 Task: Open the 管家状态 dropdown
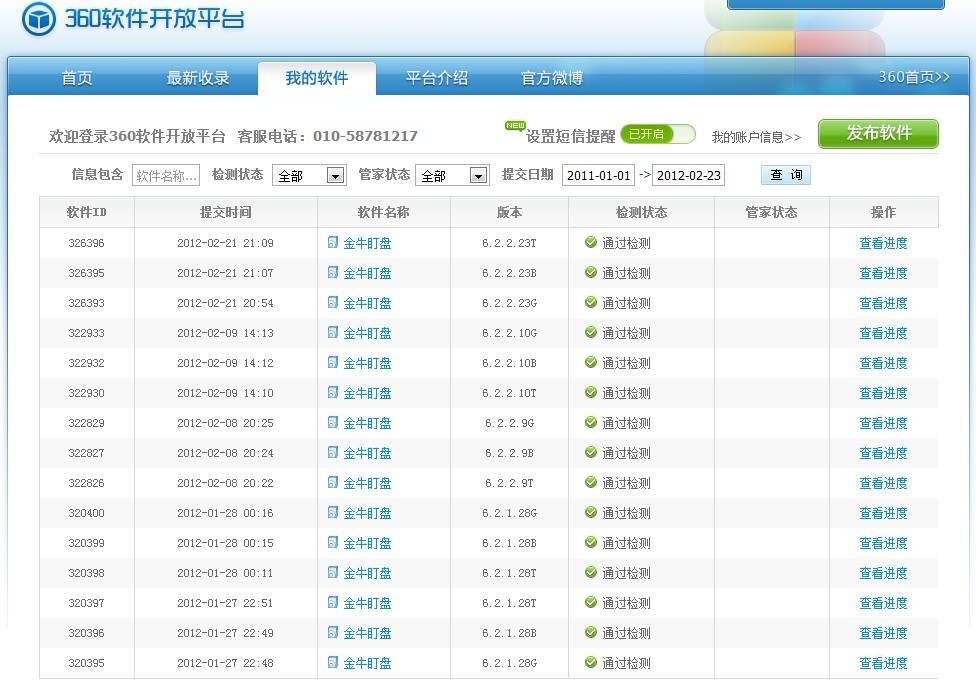coord(452,176)
